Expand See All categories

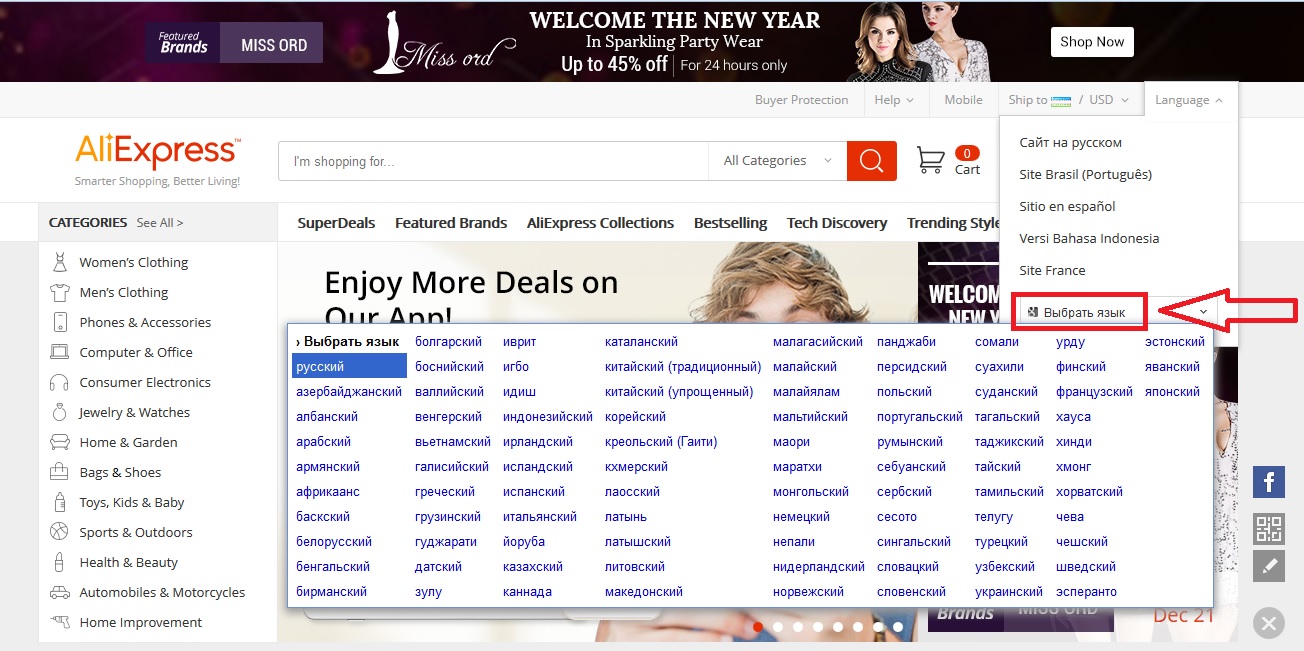(160, 223)
